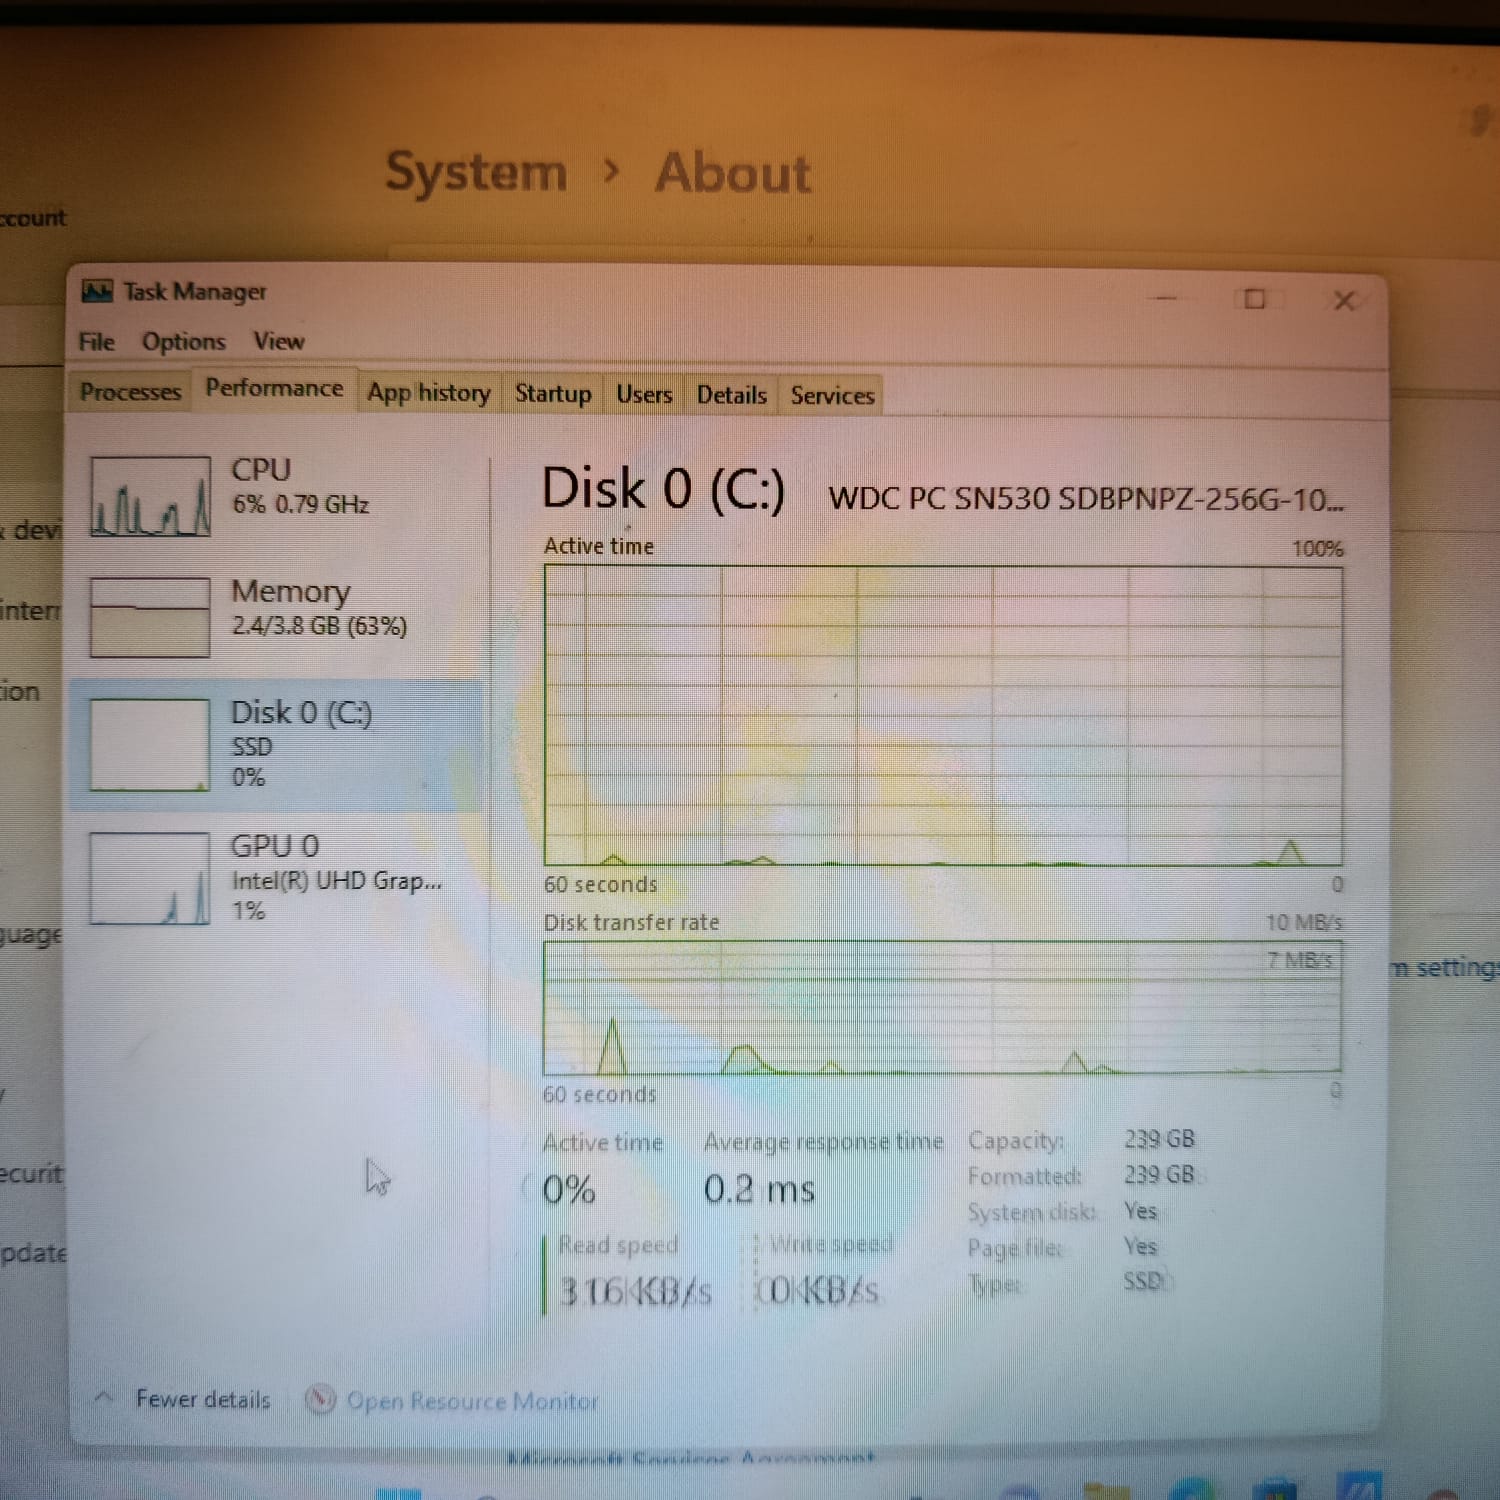Click the Disk transfer rate graph
The image size is (1500, 1500).
tap(942, 1007)
